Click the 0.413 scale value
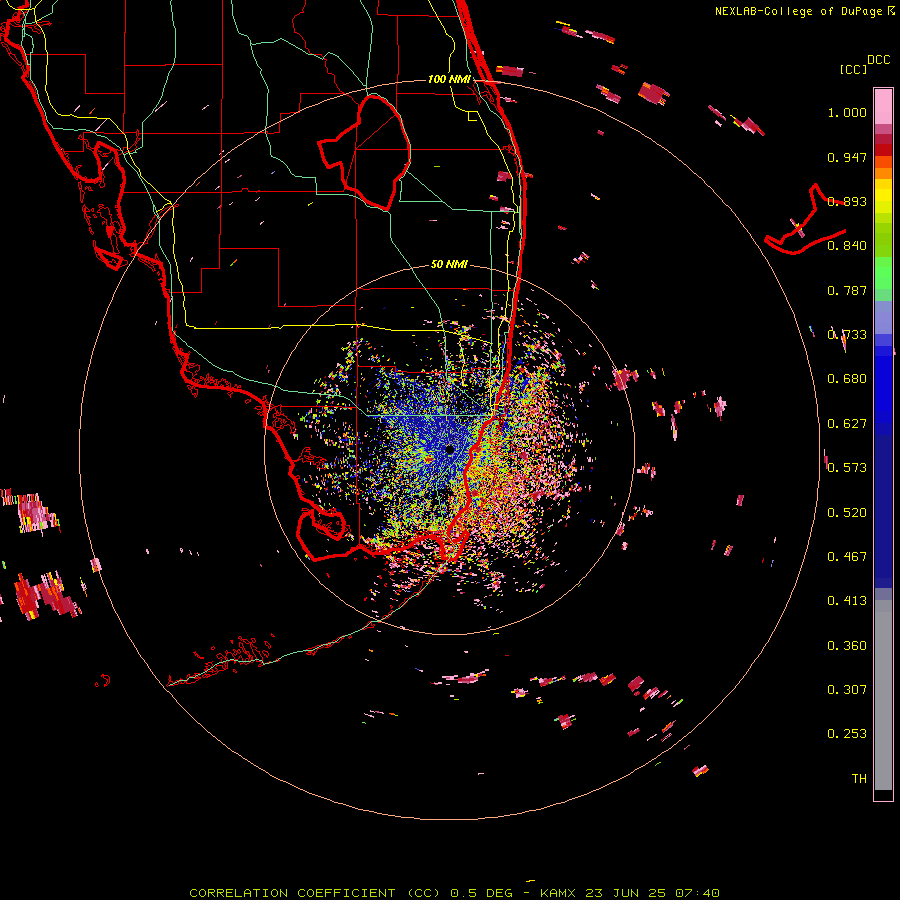The width and height of the screenshot is (900, 900). click(x=847, y=601)
